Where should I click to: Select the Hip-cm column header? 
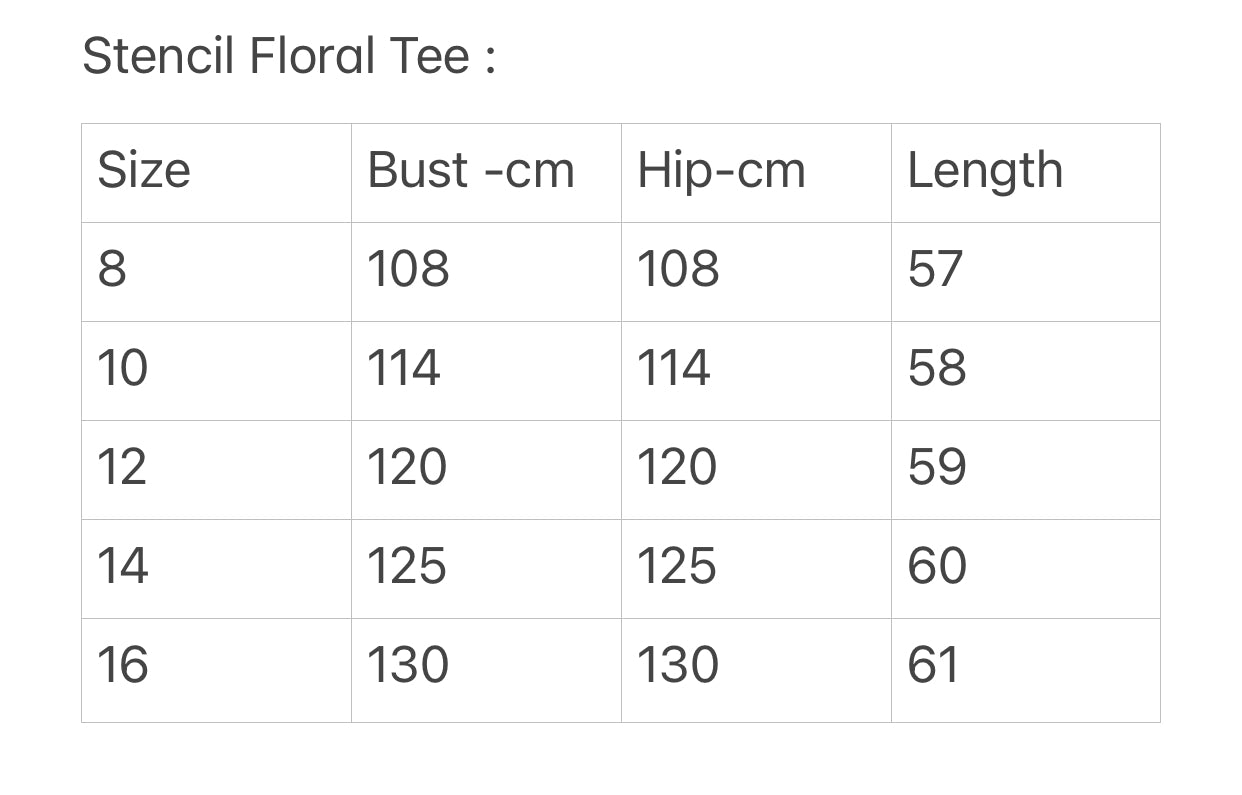point(756,173)
